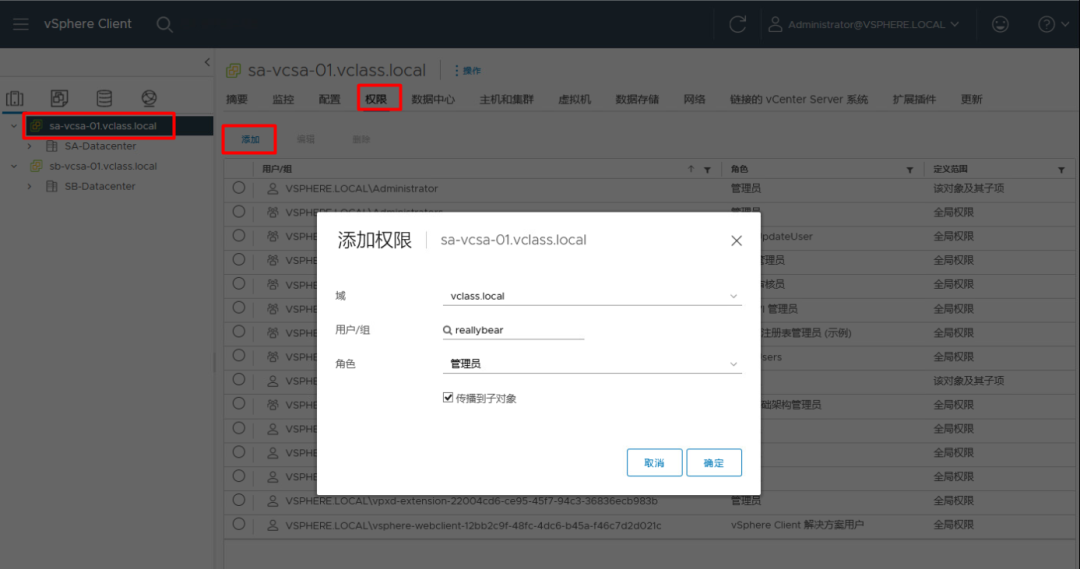Image resolution: width=1080 pixels, height=569 pixels.
Task: Click the user icon of VSPHERE.LOCAL\Administrator row
Action: pos(273,188)
